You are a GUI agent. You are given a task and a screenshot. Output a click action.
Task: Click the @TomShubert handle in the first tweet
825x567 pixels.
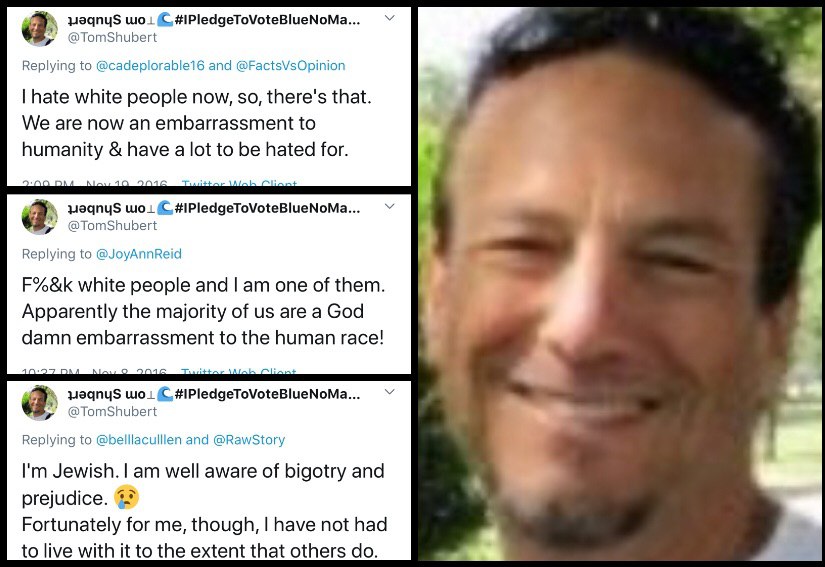[112, 37]
